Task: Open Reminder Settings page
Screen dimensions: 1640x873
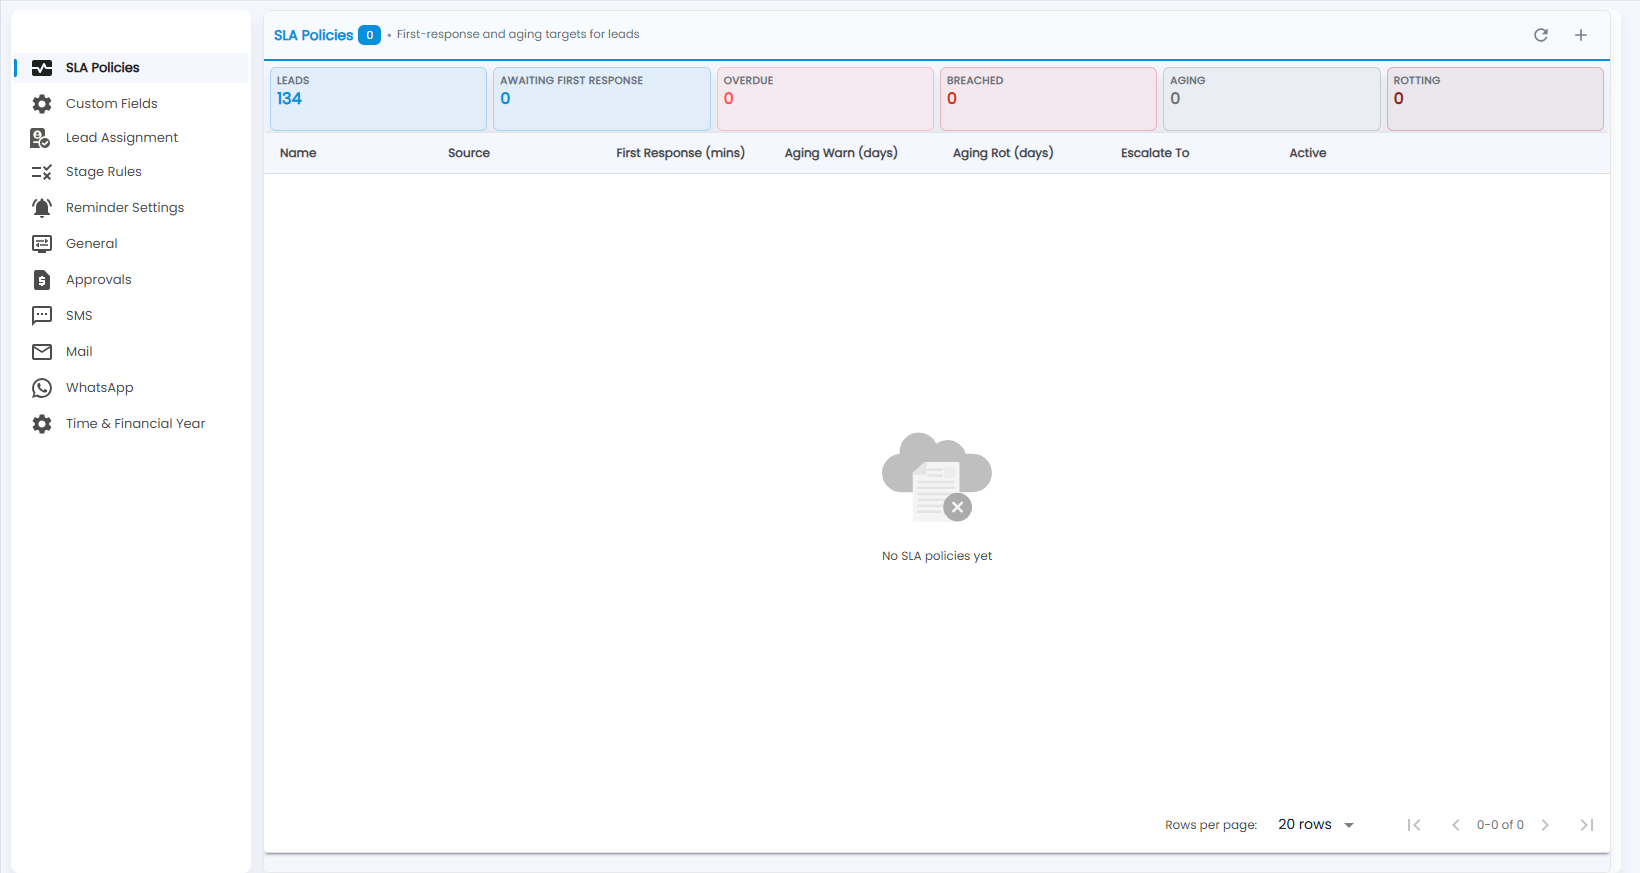Action: pyautogui.click(x=131, y=208)
